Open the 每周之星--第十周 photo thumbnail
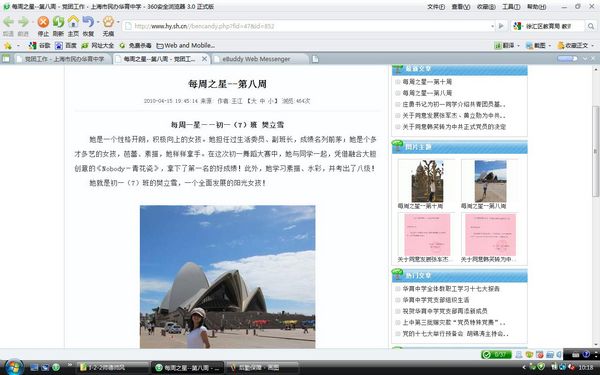Image resolution: width=600 pixels, height=375 pixels. point(427,181)
